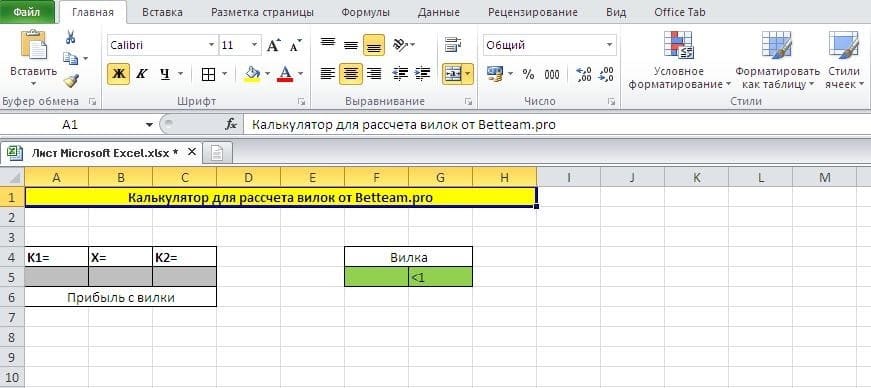The width and height of the screenshot is (871, 388).
Task: Open Число group dialog launcher
Action: click(x=611, y=102)
